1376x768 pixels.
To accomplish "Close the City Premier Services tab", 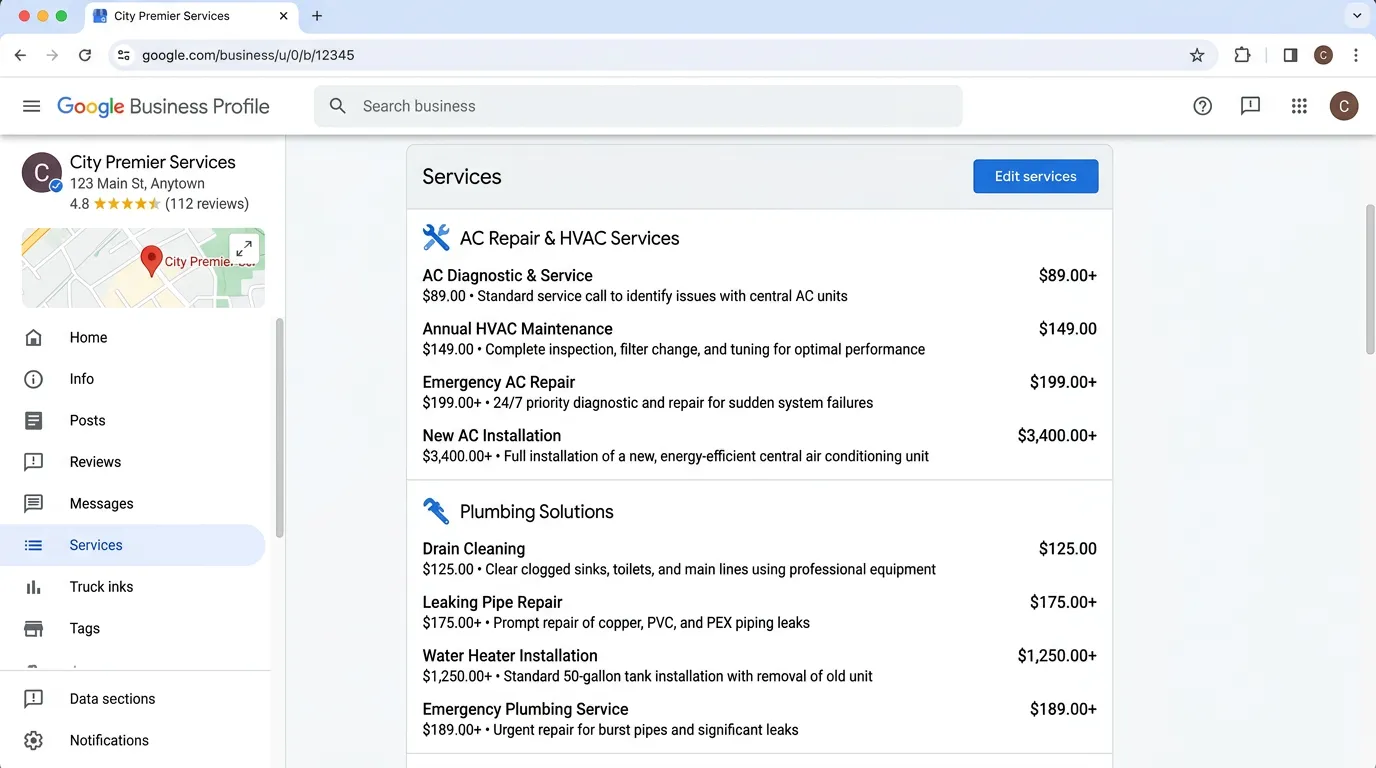I will 283,16.
